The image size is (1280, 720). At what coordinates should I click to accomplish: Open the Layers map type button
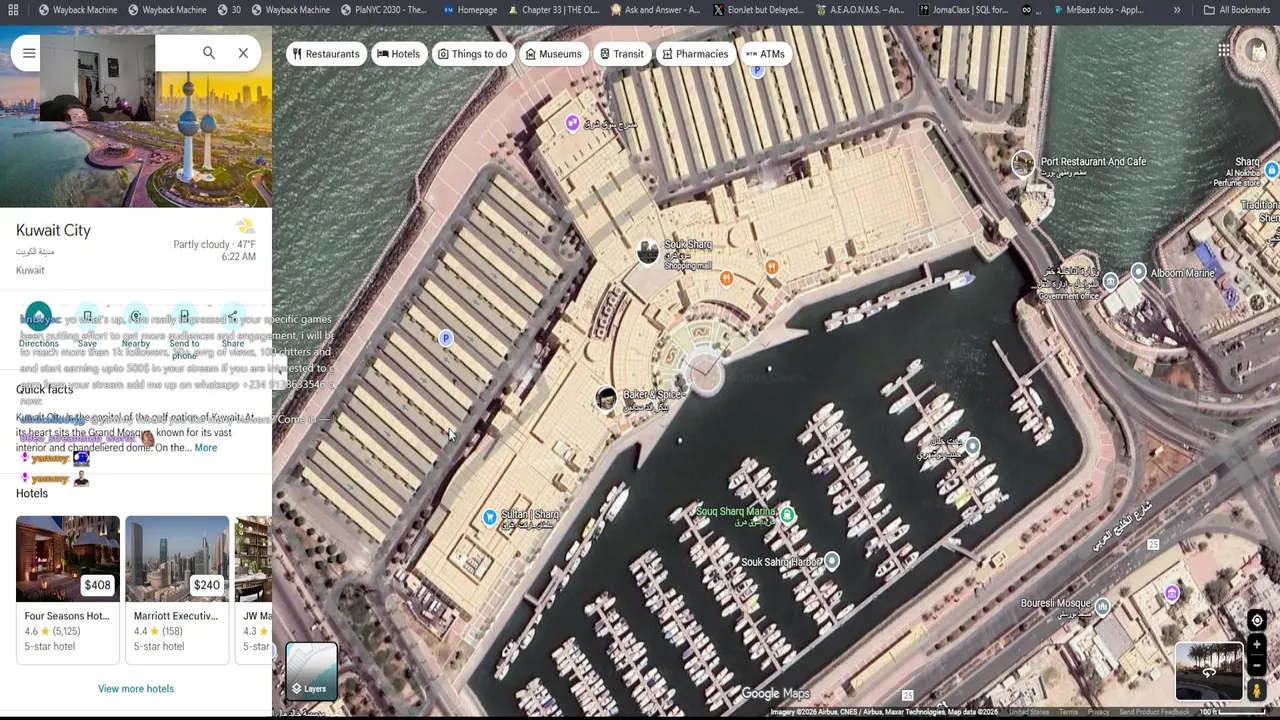[x=312, y=670]
